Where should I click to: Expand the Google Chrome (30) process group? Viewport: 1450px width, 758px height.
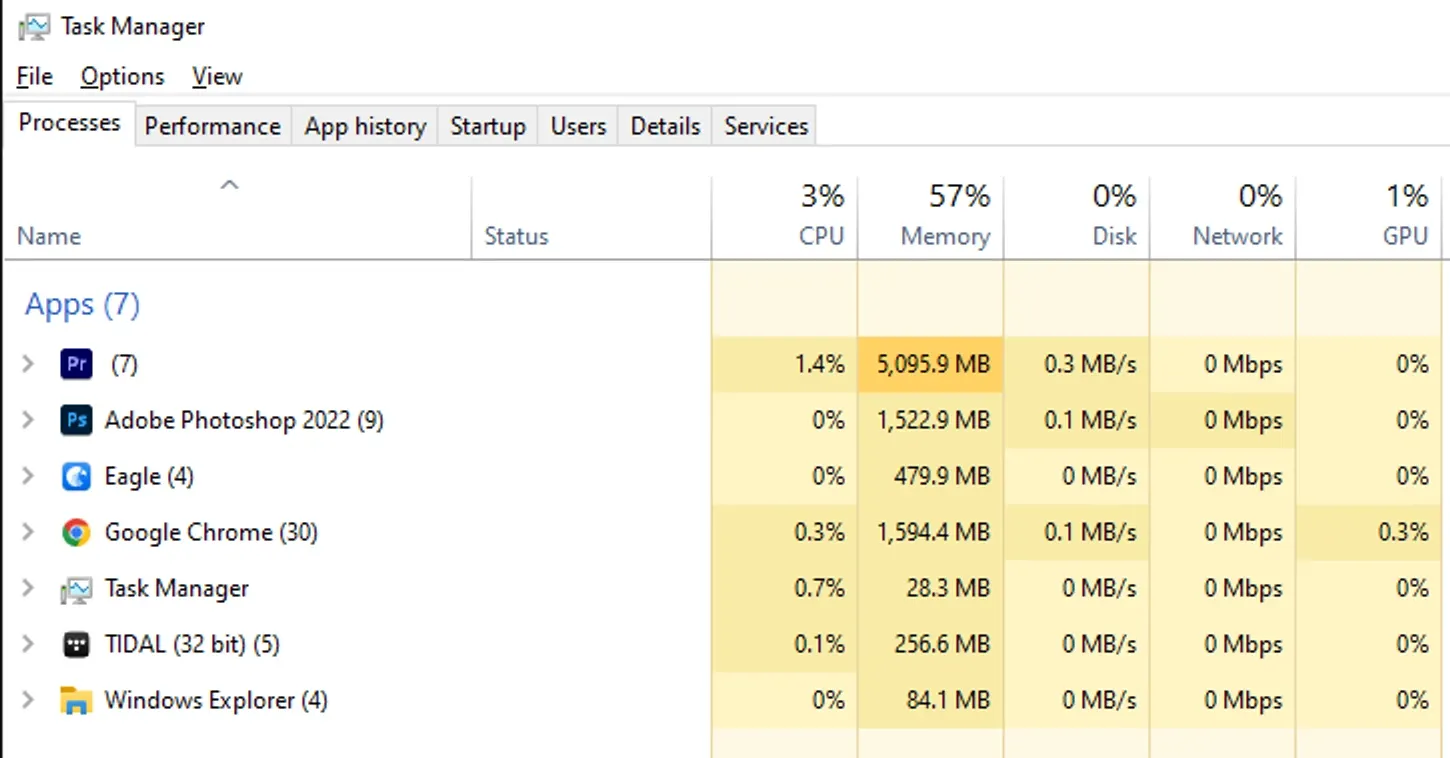pyautogui.click(x=28, y=532)
